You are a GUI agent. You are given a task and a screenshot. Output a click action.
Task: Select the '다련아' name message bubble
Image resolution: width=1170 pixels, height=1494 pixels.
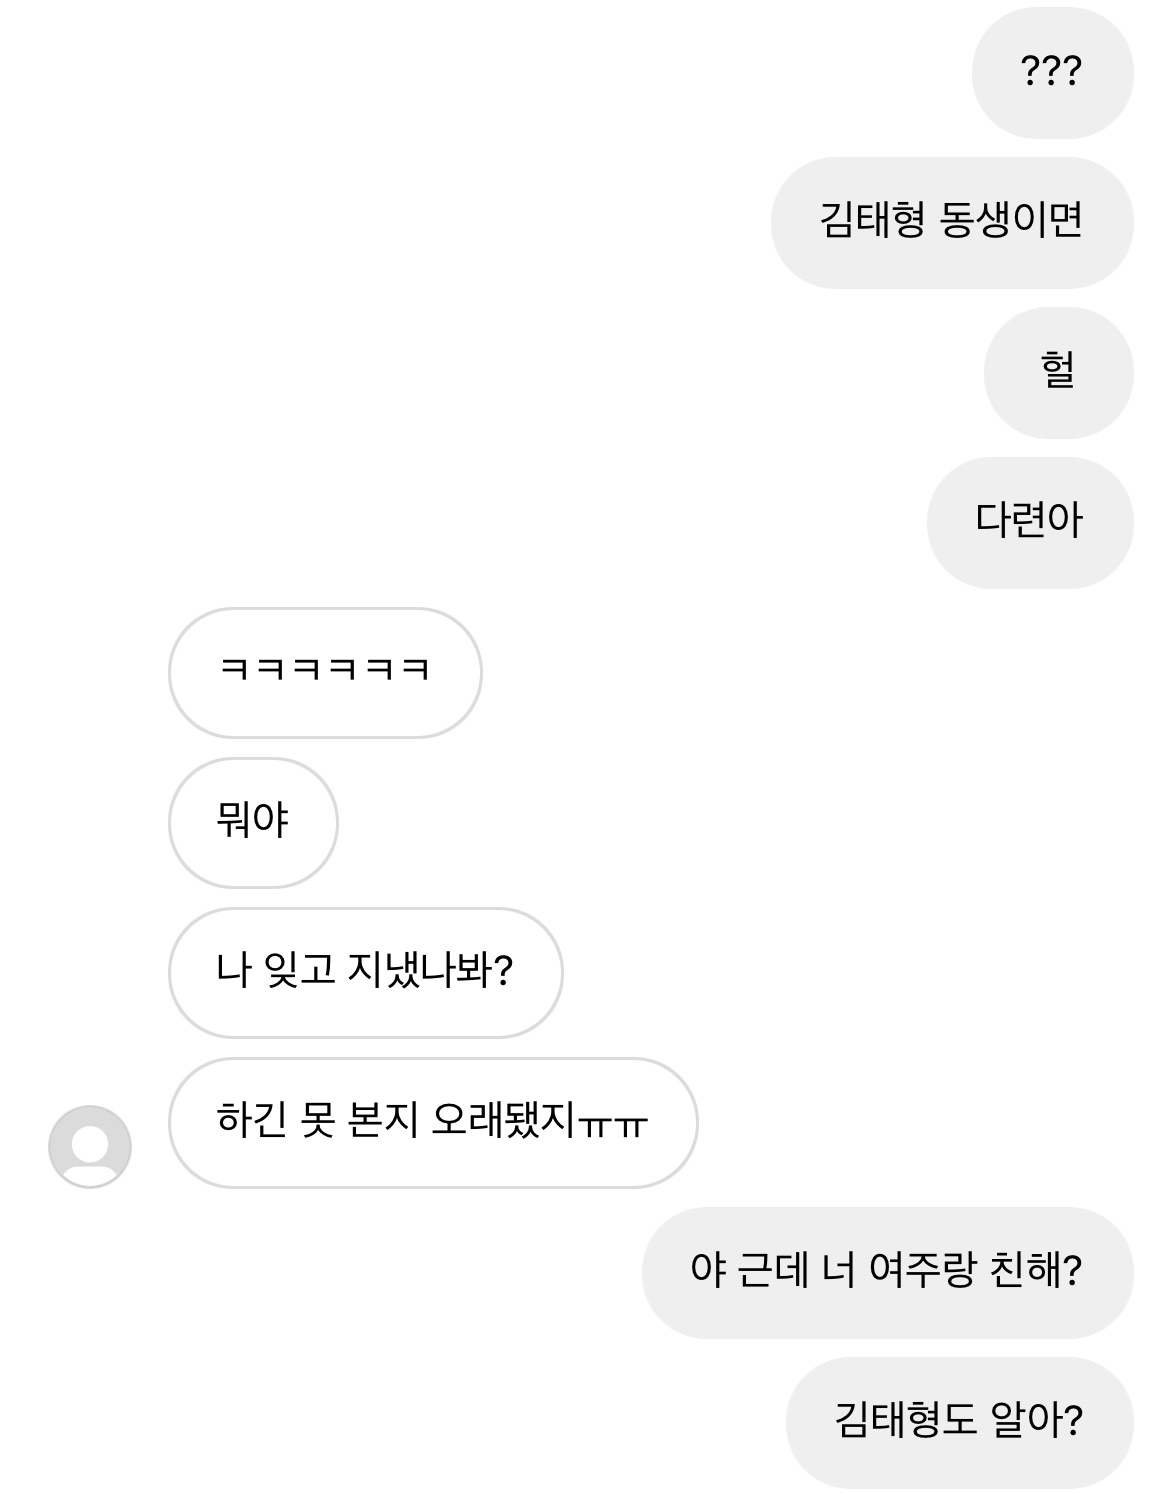[x=1029, y=522]
